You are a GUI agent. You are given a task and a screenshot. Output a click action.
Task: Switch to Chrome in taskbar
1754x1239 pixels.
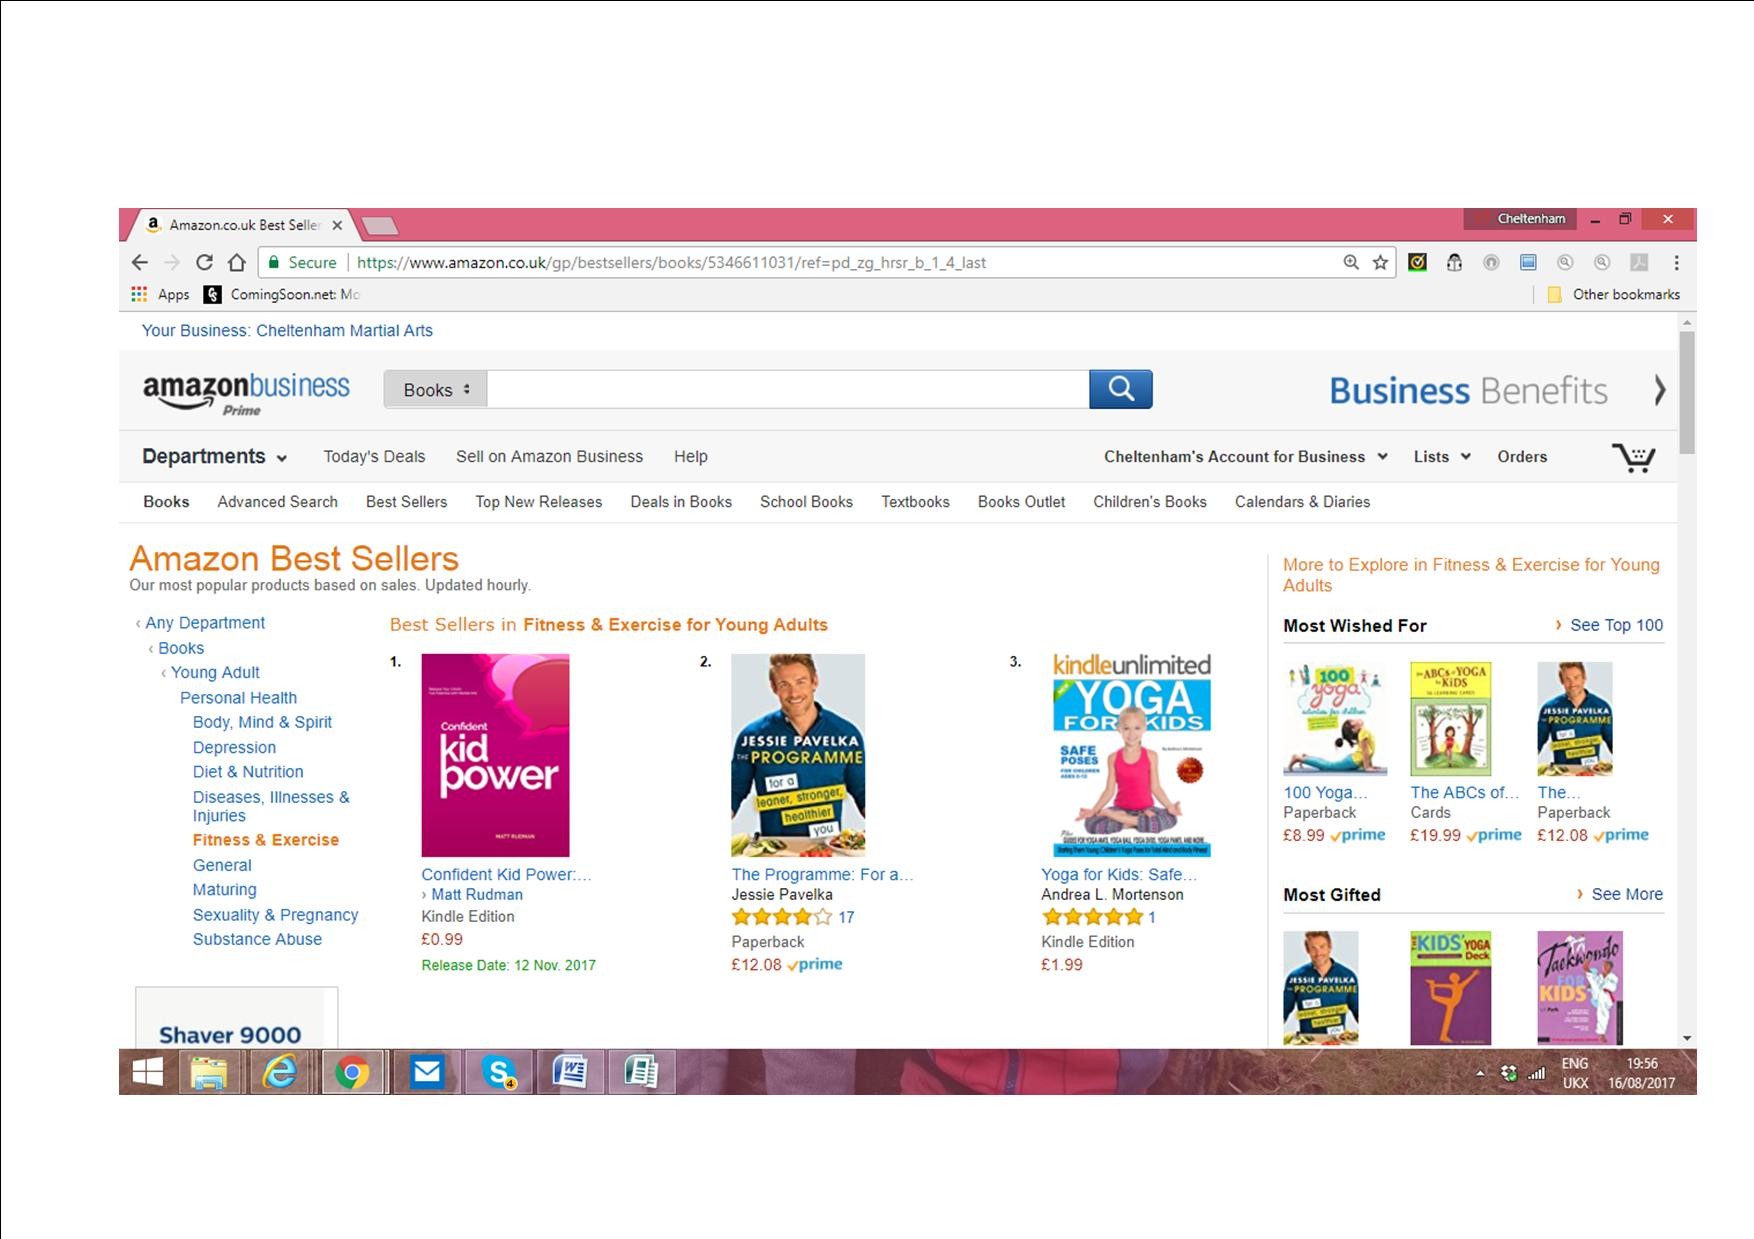click(352, 1072)
